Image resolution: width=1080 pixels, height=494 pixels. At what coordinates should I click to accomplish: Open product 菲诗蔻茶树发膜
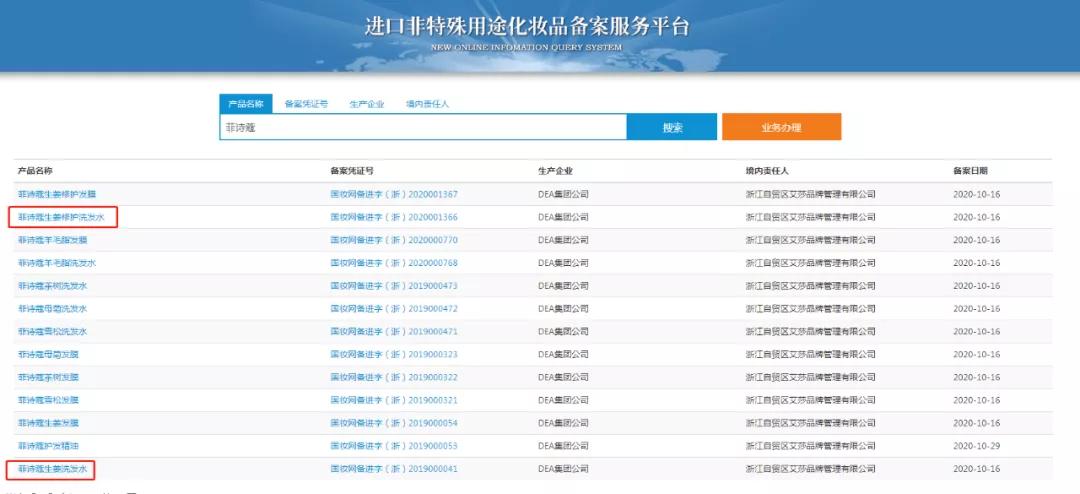pyautogui.click(x=48, y=377)
